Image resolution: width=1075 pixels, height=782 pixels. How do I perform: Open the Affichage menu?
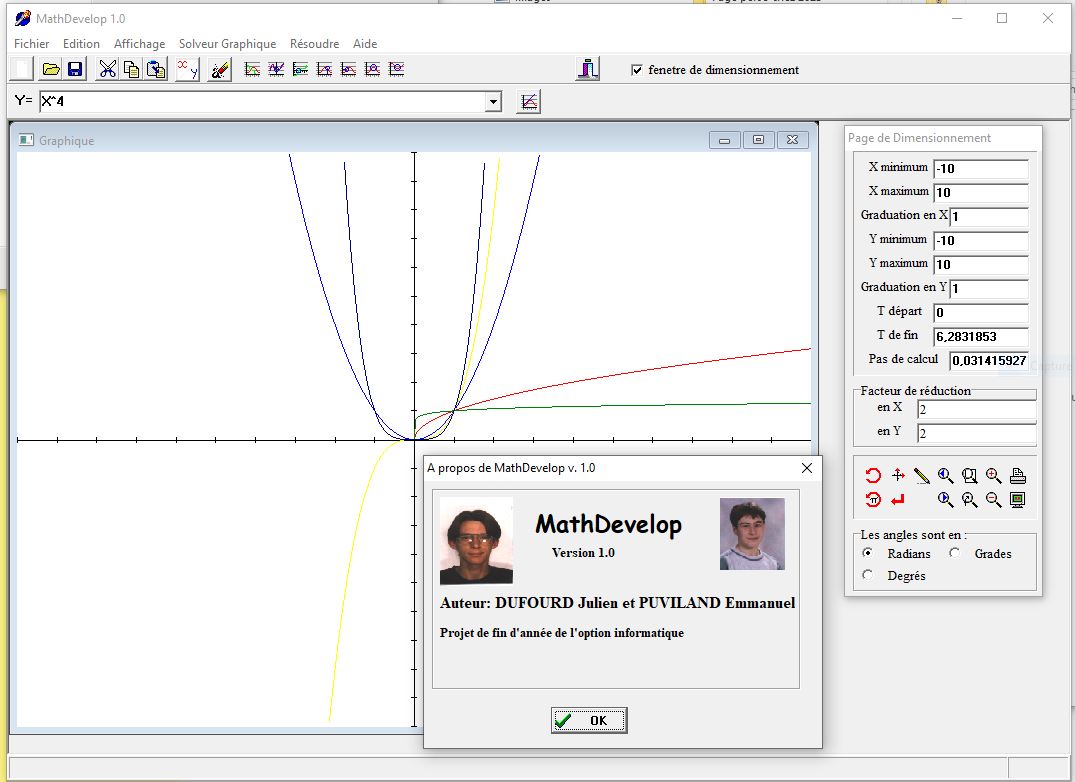[139, 44]
